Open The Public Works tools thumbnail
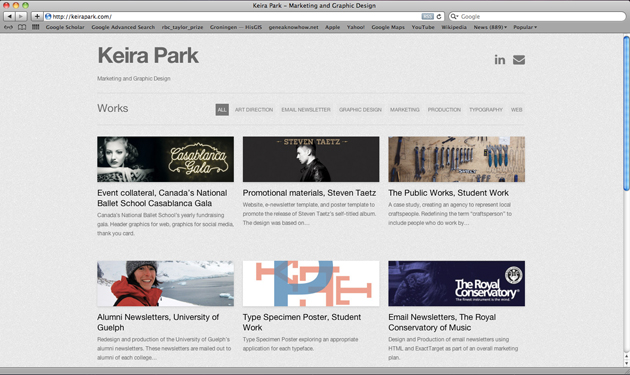 [456, 159]
